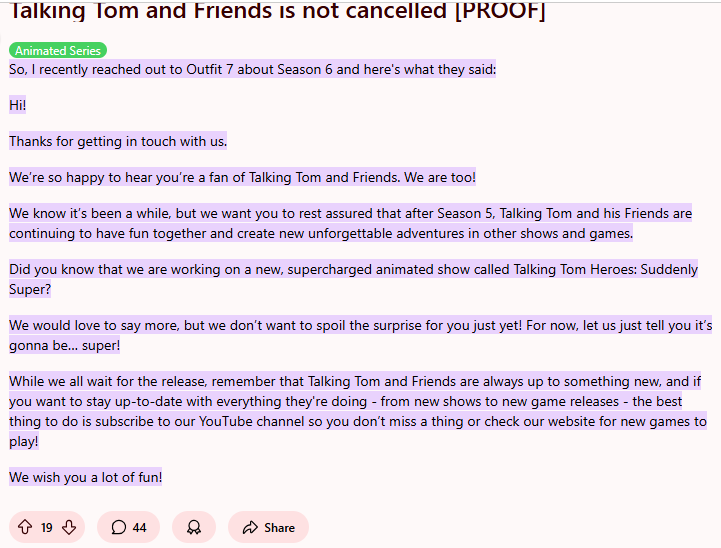Click 'Thanks for getting in touch with us.'
Screen dimensions: 721x548
pos(118,141)
